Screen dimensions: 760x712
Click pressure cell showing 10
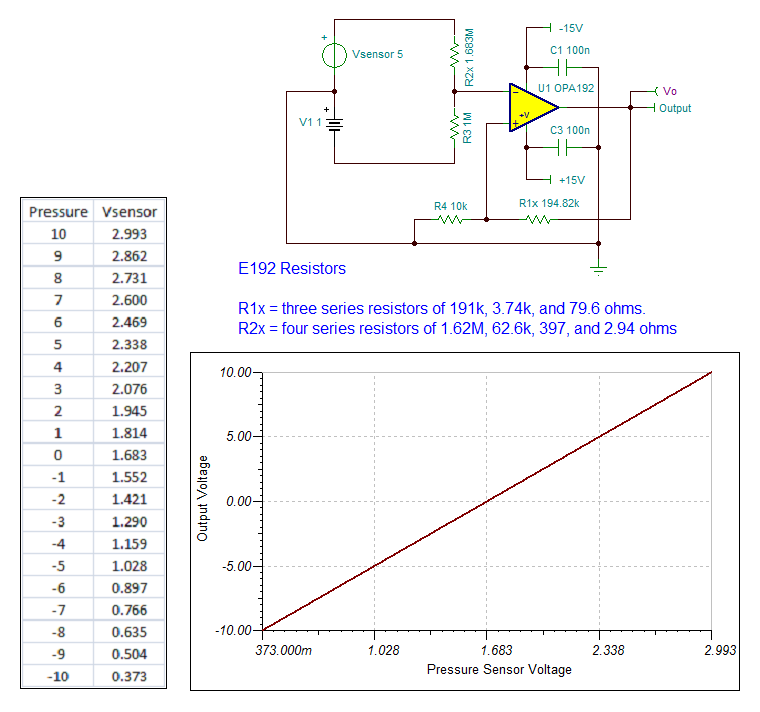(x=58, y=234)
